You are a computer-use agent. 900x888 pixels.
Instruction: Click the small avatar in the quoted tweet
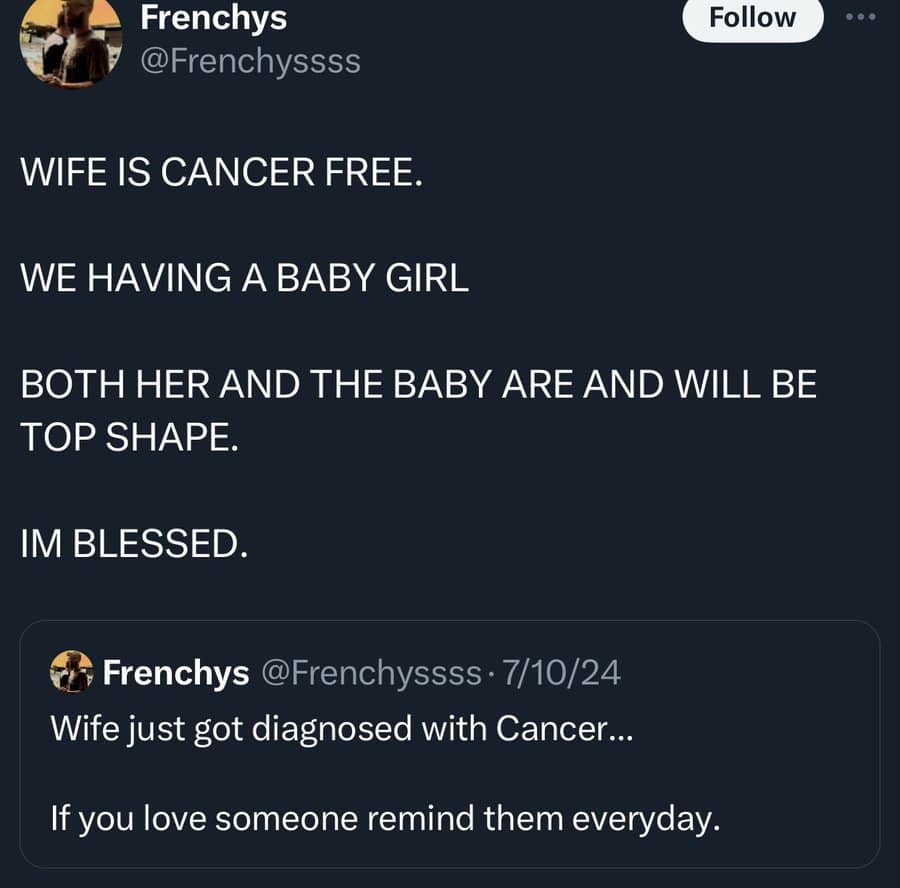(x=71, y=672)
